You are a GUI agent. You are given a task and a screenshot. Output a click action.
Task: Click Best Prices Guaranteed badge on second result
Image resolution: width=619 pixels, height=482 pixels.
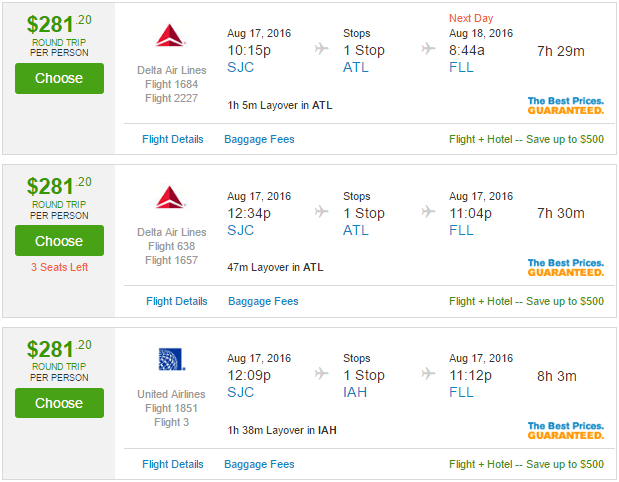pos(566,268)
